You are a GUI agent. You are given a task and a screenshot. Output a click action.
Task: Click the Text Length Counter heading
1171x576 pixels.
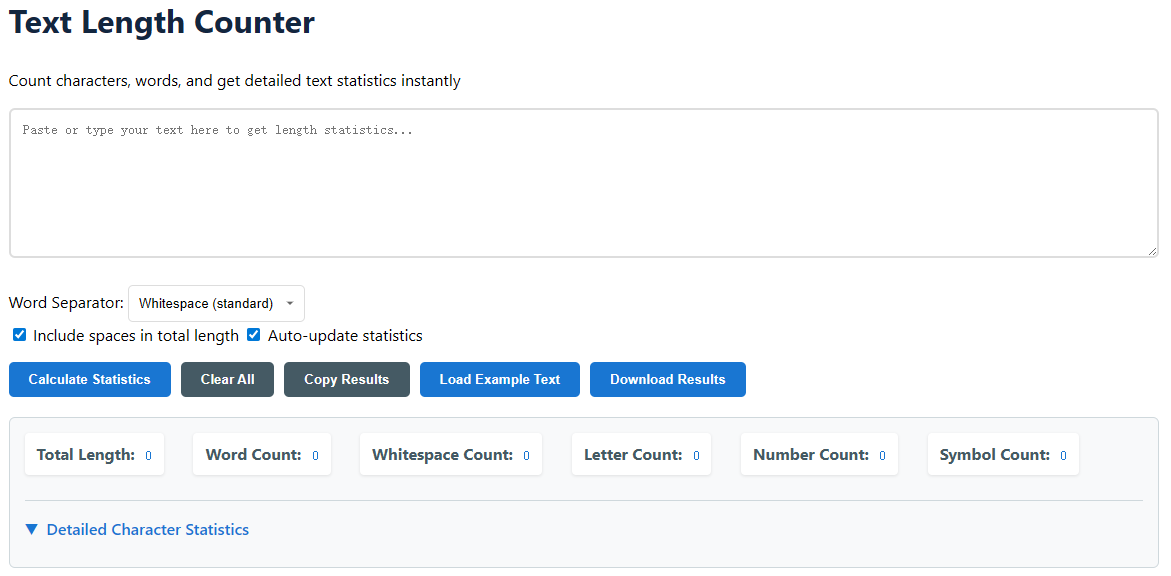(x=162, y=23)
